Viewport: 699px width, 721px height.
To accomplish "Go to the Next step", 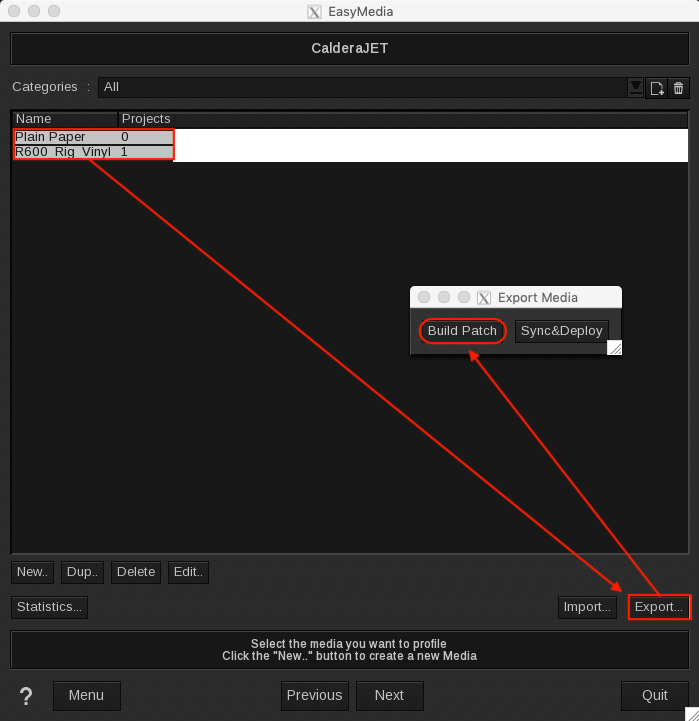I will tap(390, 696).
